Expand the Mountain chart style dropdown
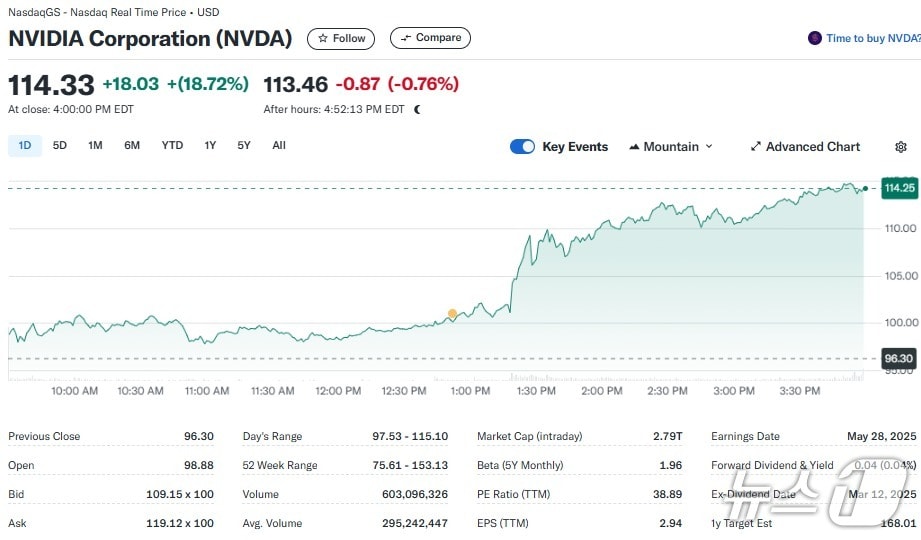 709,147
